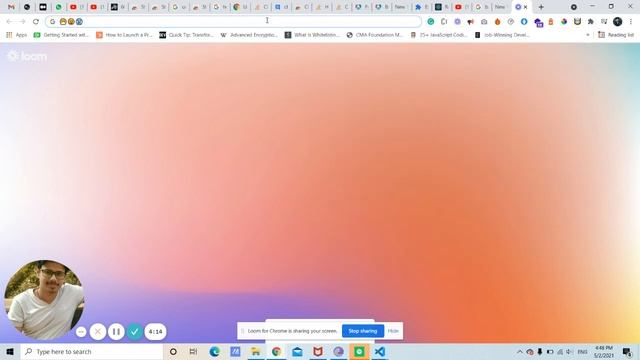Viewport: 640px width, 360px height.
Task: Click the microphone tray icon
Action: 540,352
